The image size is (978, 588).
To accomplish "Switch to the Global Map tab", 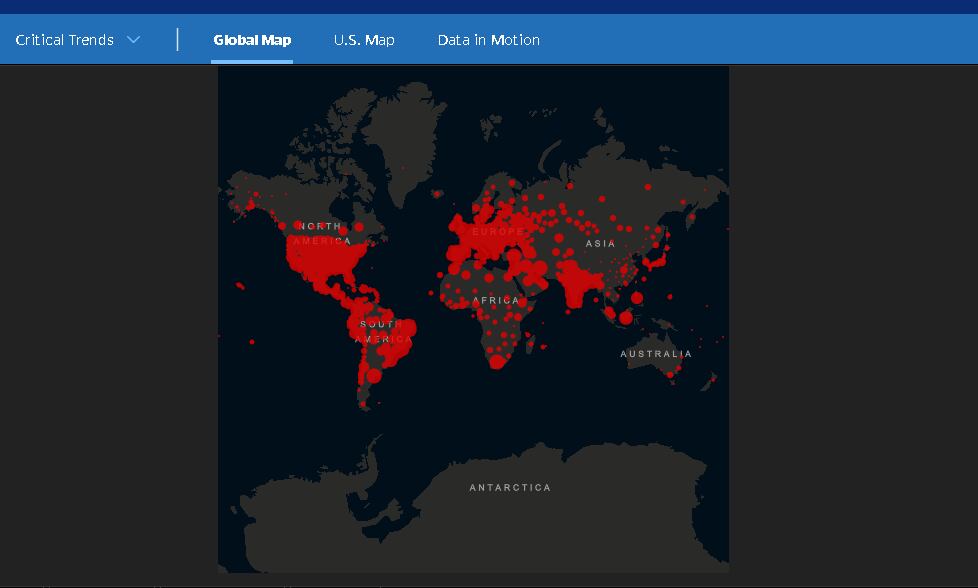I will 252,40.
